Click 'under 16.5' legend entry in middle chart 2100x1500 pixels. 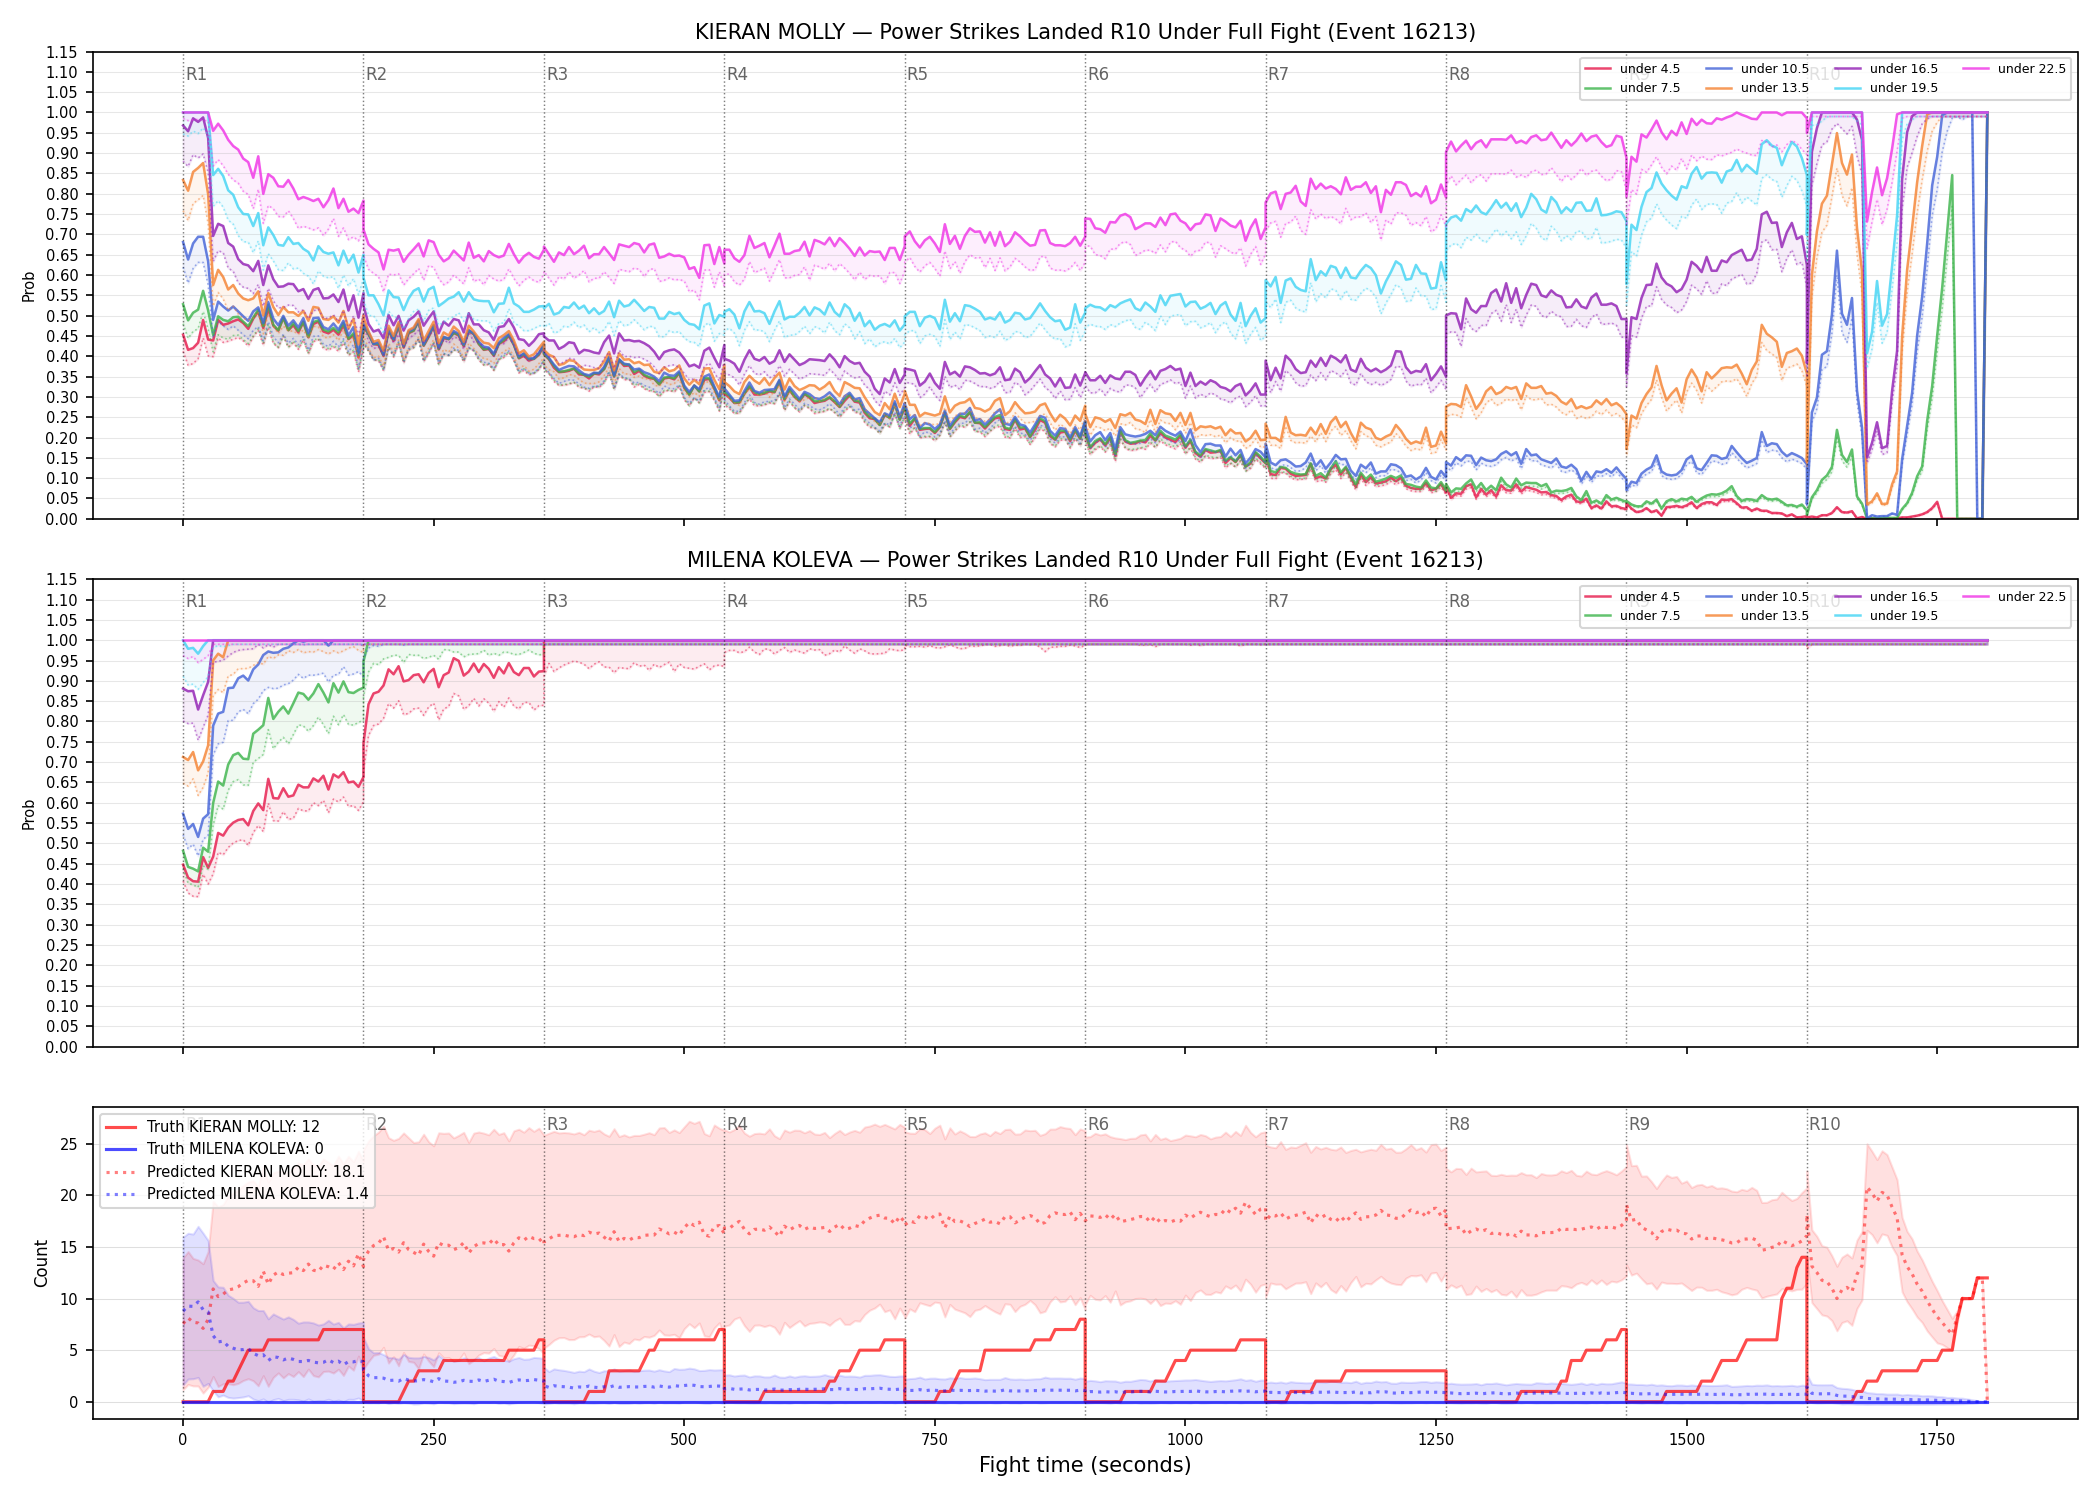point(1886,597)
